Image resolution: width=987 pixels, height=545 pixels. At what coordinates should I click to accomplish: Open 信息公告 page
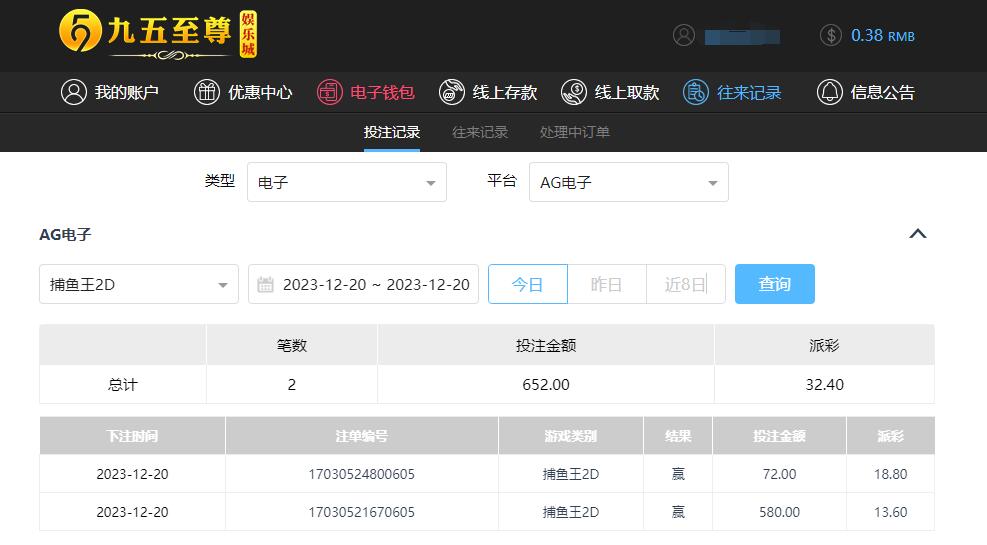[x=866, y=93]
